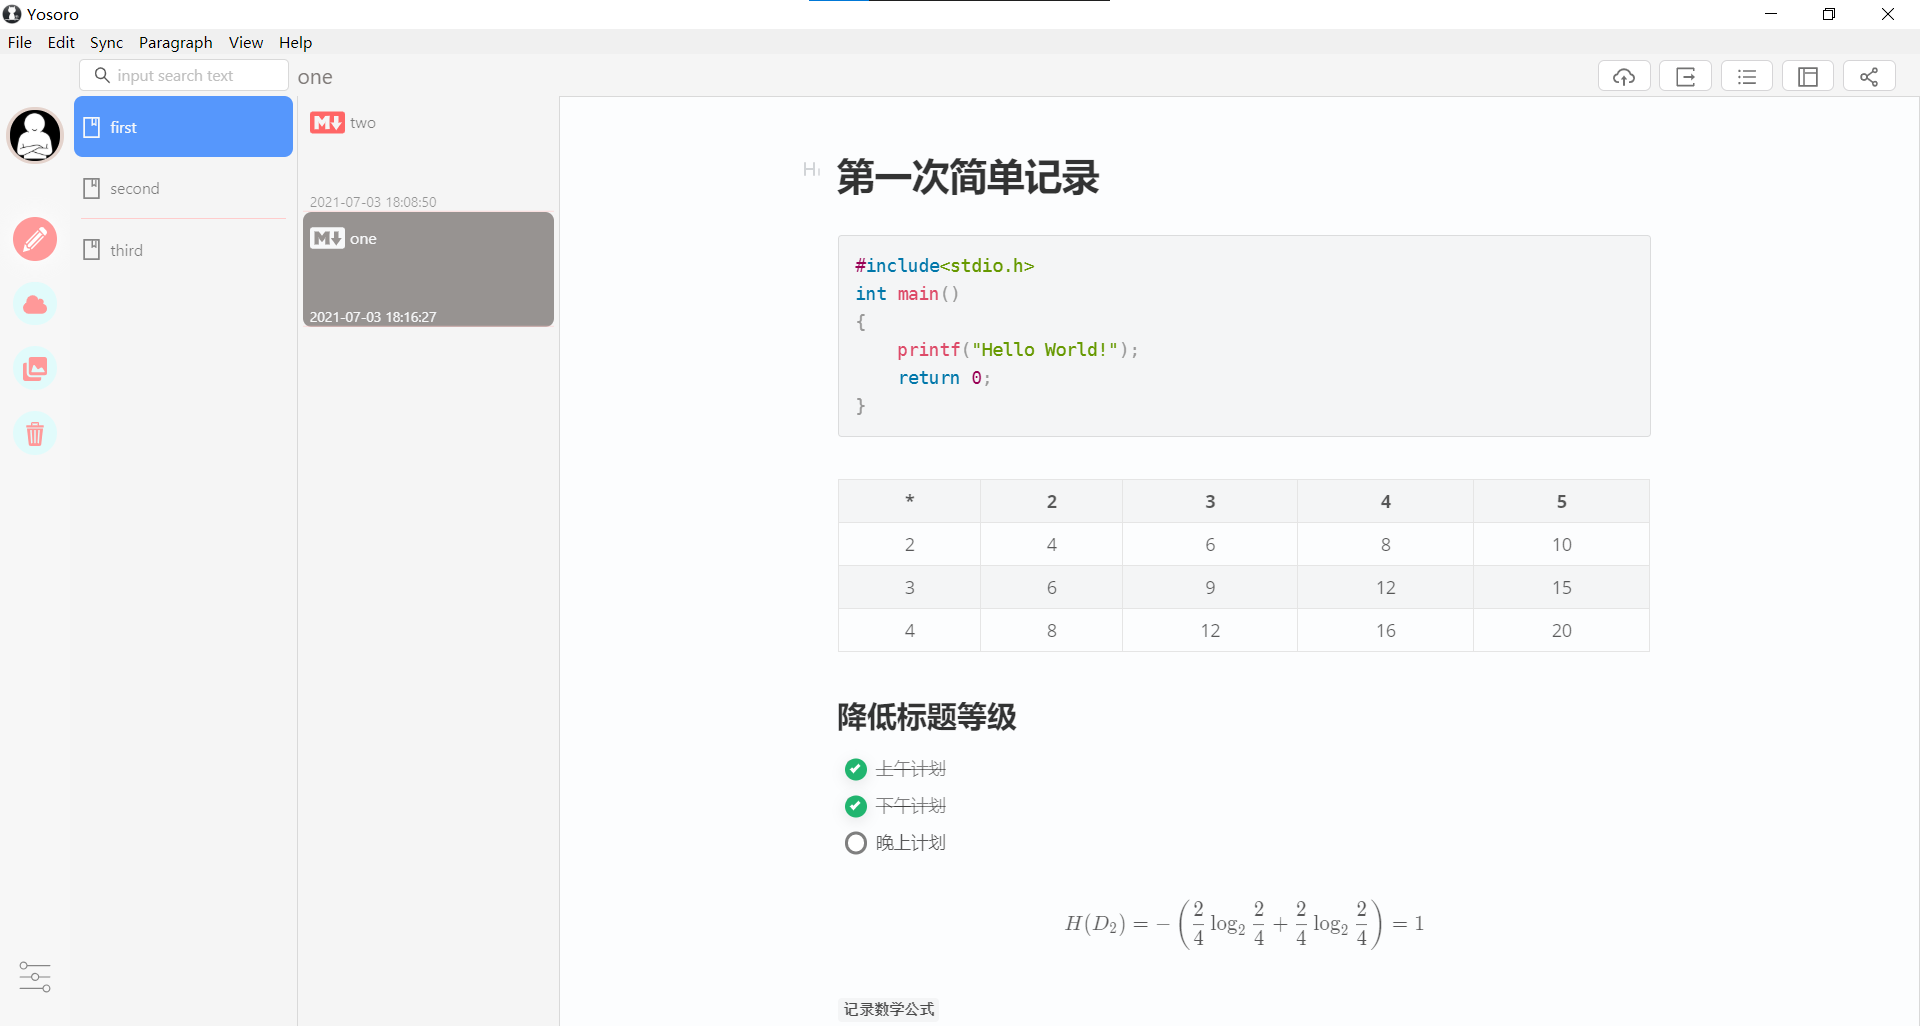Viewport: 1920px width, 1026px height.
Task: Export the current note
Action: tap(1686, 76)
